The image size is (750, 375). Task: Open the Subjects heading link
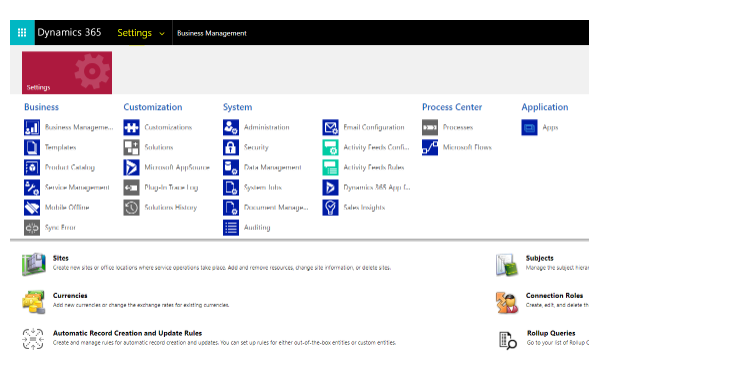point(540,258)
